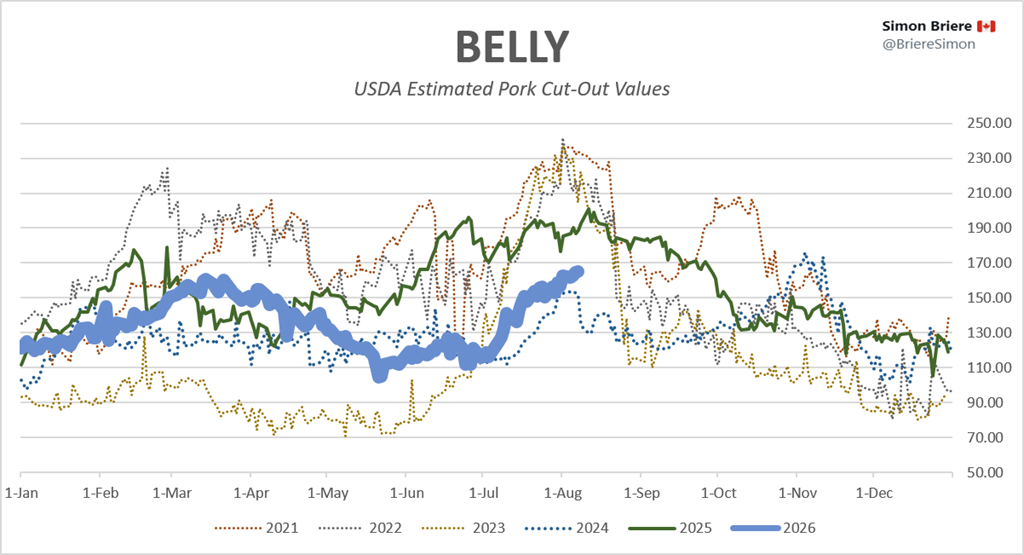Click the end of the 2026 line

point(578,271)
